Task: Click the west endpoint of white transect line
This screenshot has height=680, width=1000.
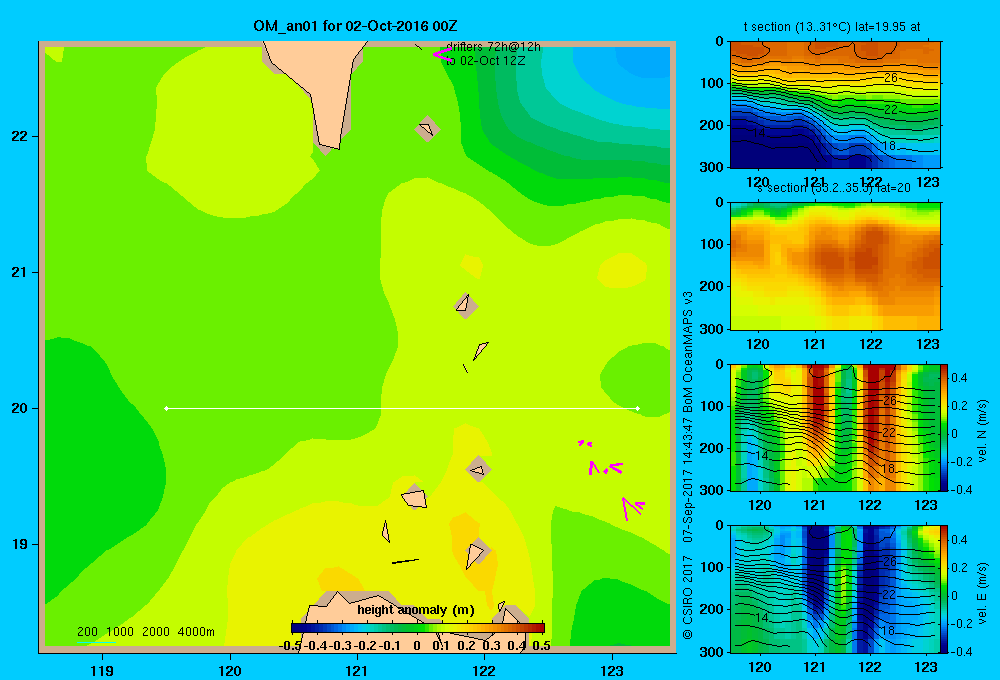Action: (166, 408)
